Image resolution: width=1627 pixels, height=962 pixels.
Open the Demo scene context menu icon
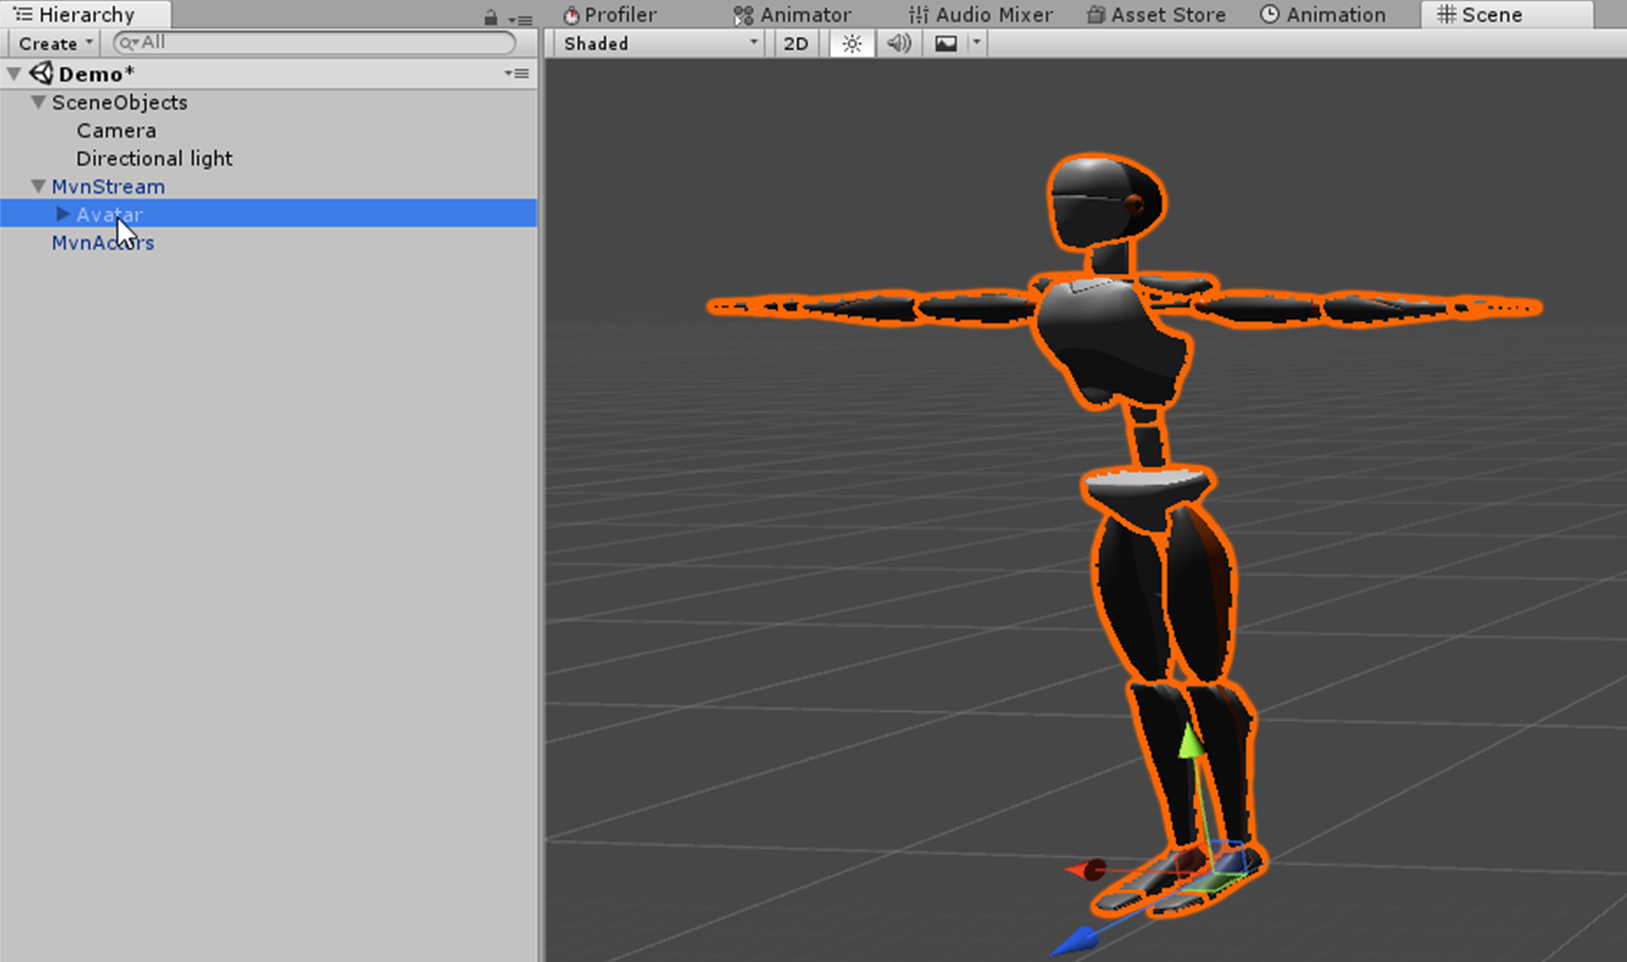tap(517, 74)
